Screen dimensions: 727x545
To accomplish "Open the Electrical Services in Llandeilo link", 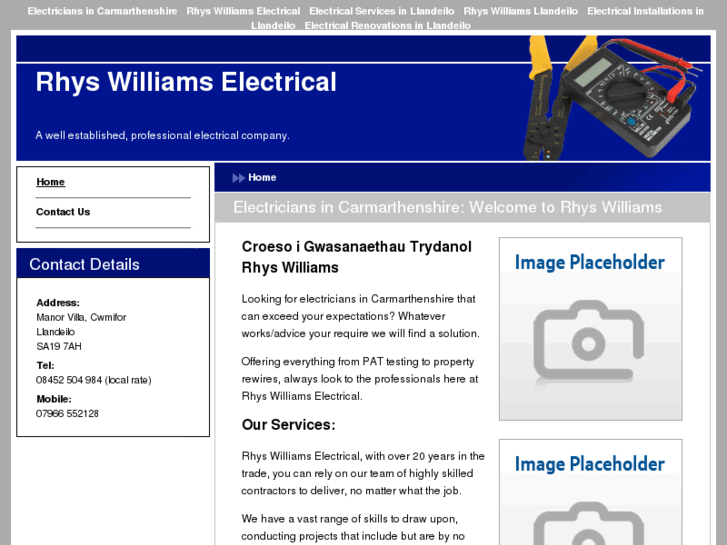I will click(x=382, y=11).
